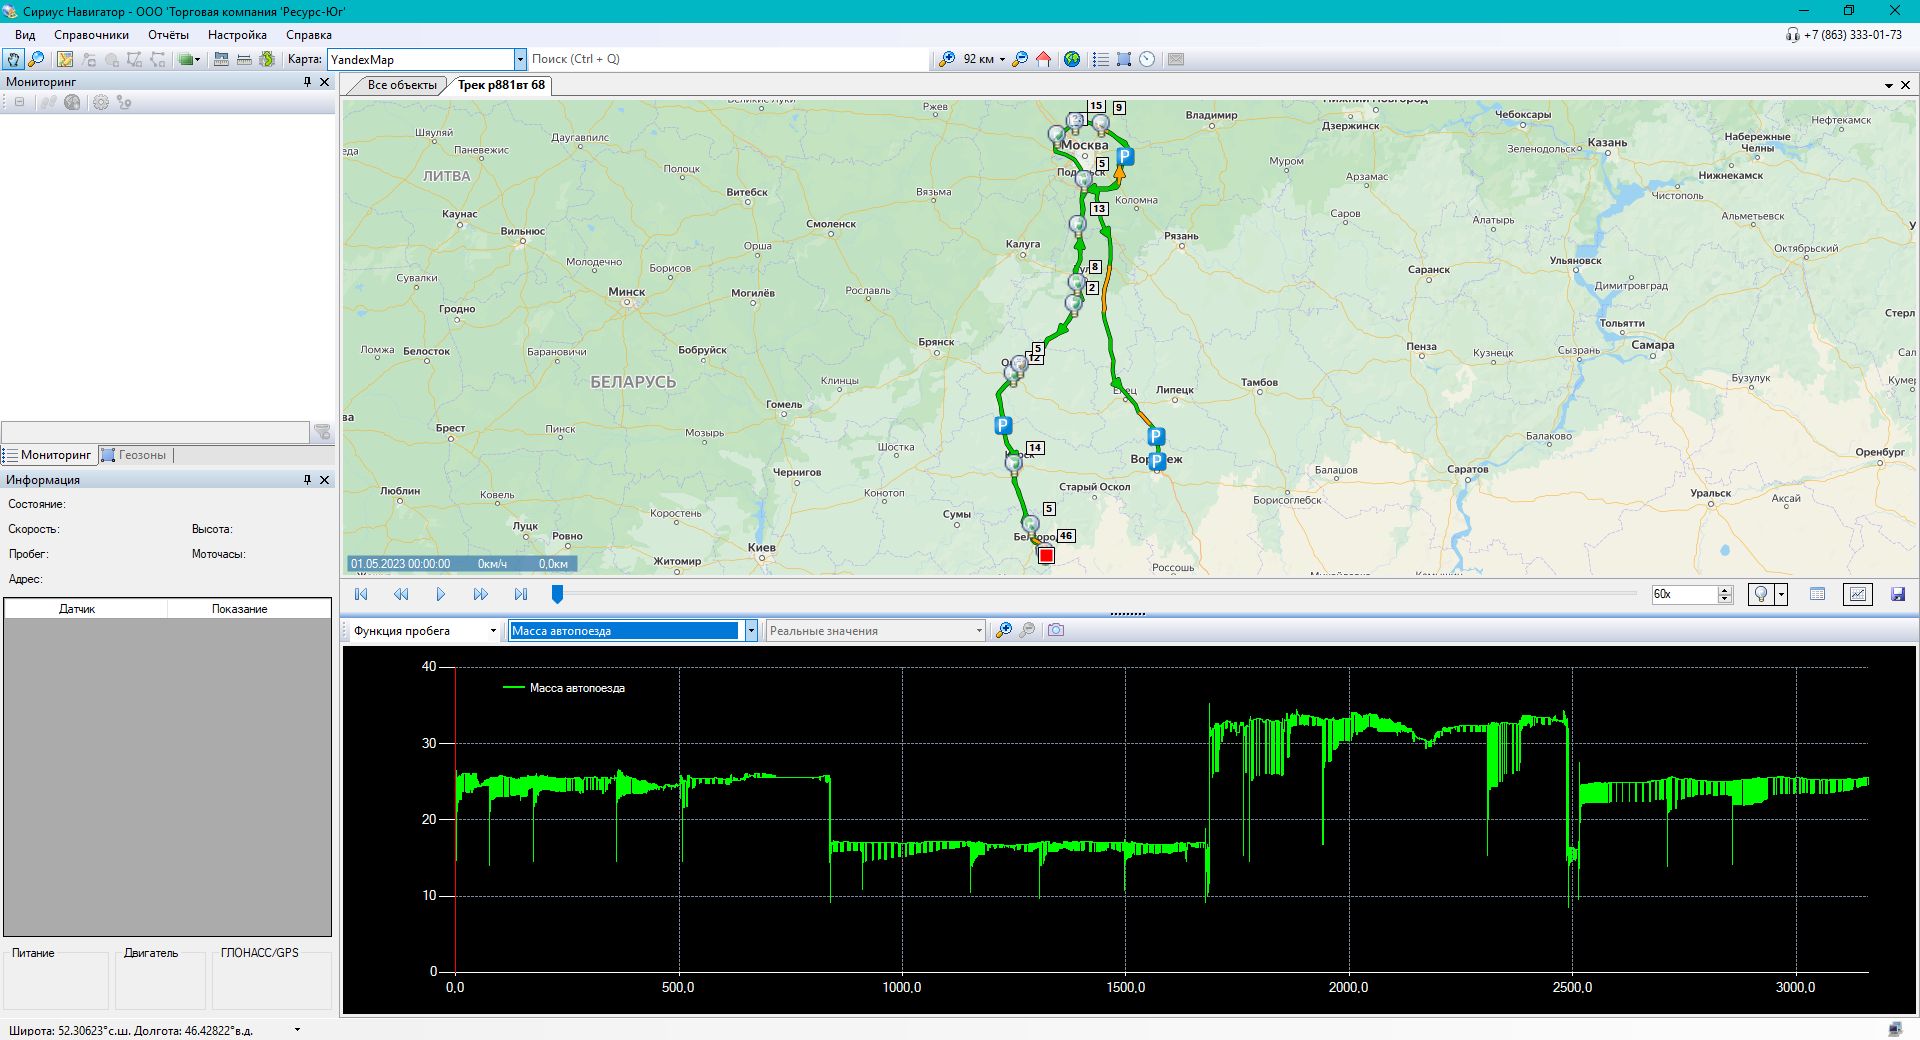Click the track playback slider handle
The image size is (1920, 1040).
[x=557, y=594]
